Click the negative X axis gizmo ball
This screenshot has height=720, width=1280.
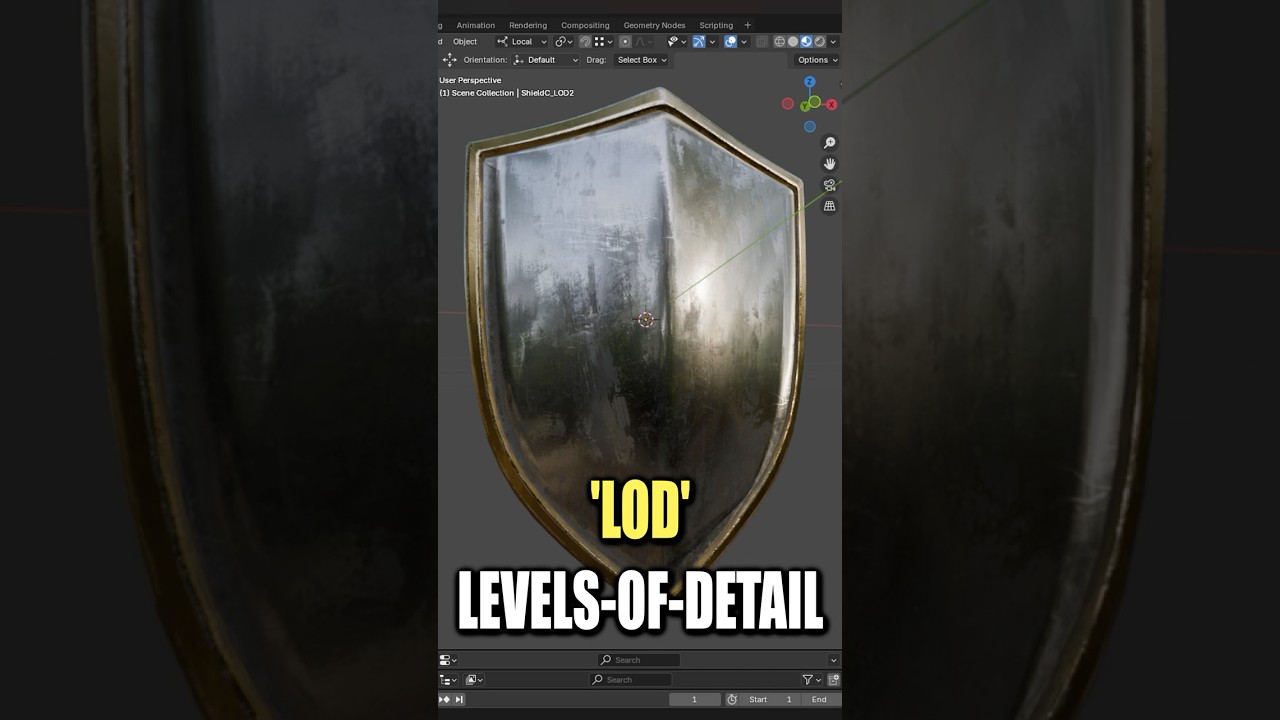tap(788, 104)
